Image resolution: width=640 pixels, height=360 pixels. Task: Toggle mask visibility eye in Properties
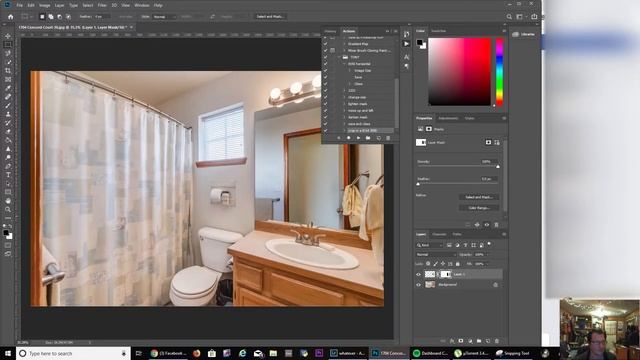pyautogui.click(x=487, y=225)
